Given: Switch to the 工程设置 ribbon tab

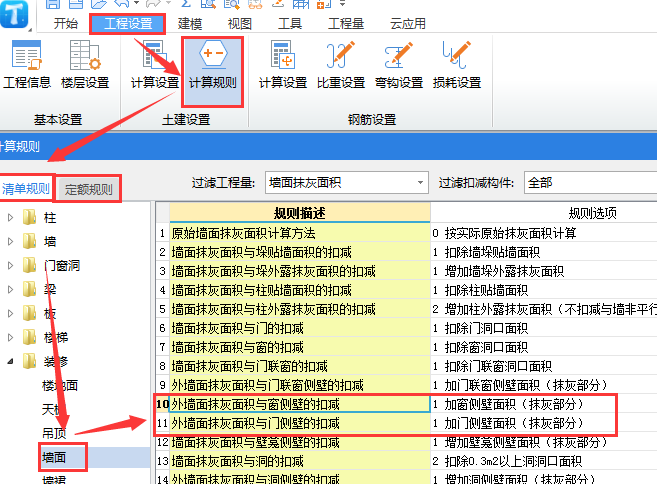Looking at the screenshot, I should pos(128,23).
